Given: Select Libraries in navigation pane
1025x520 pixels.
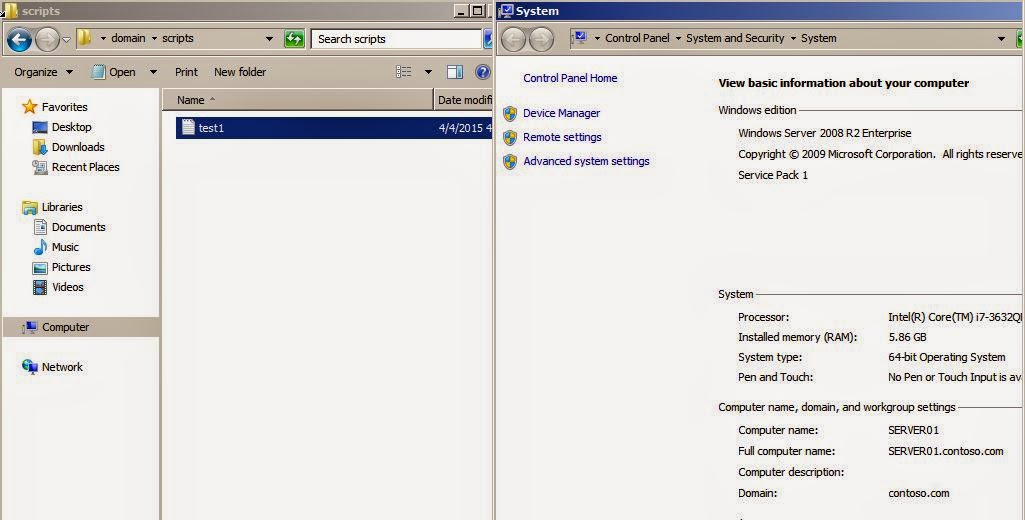Looking at the screenshot, I should pyautogui.click(x=62, y=207).
